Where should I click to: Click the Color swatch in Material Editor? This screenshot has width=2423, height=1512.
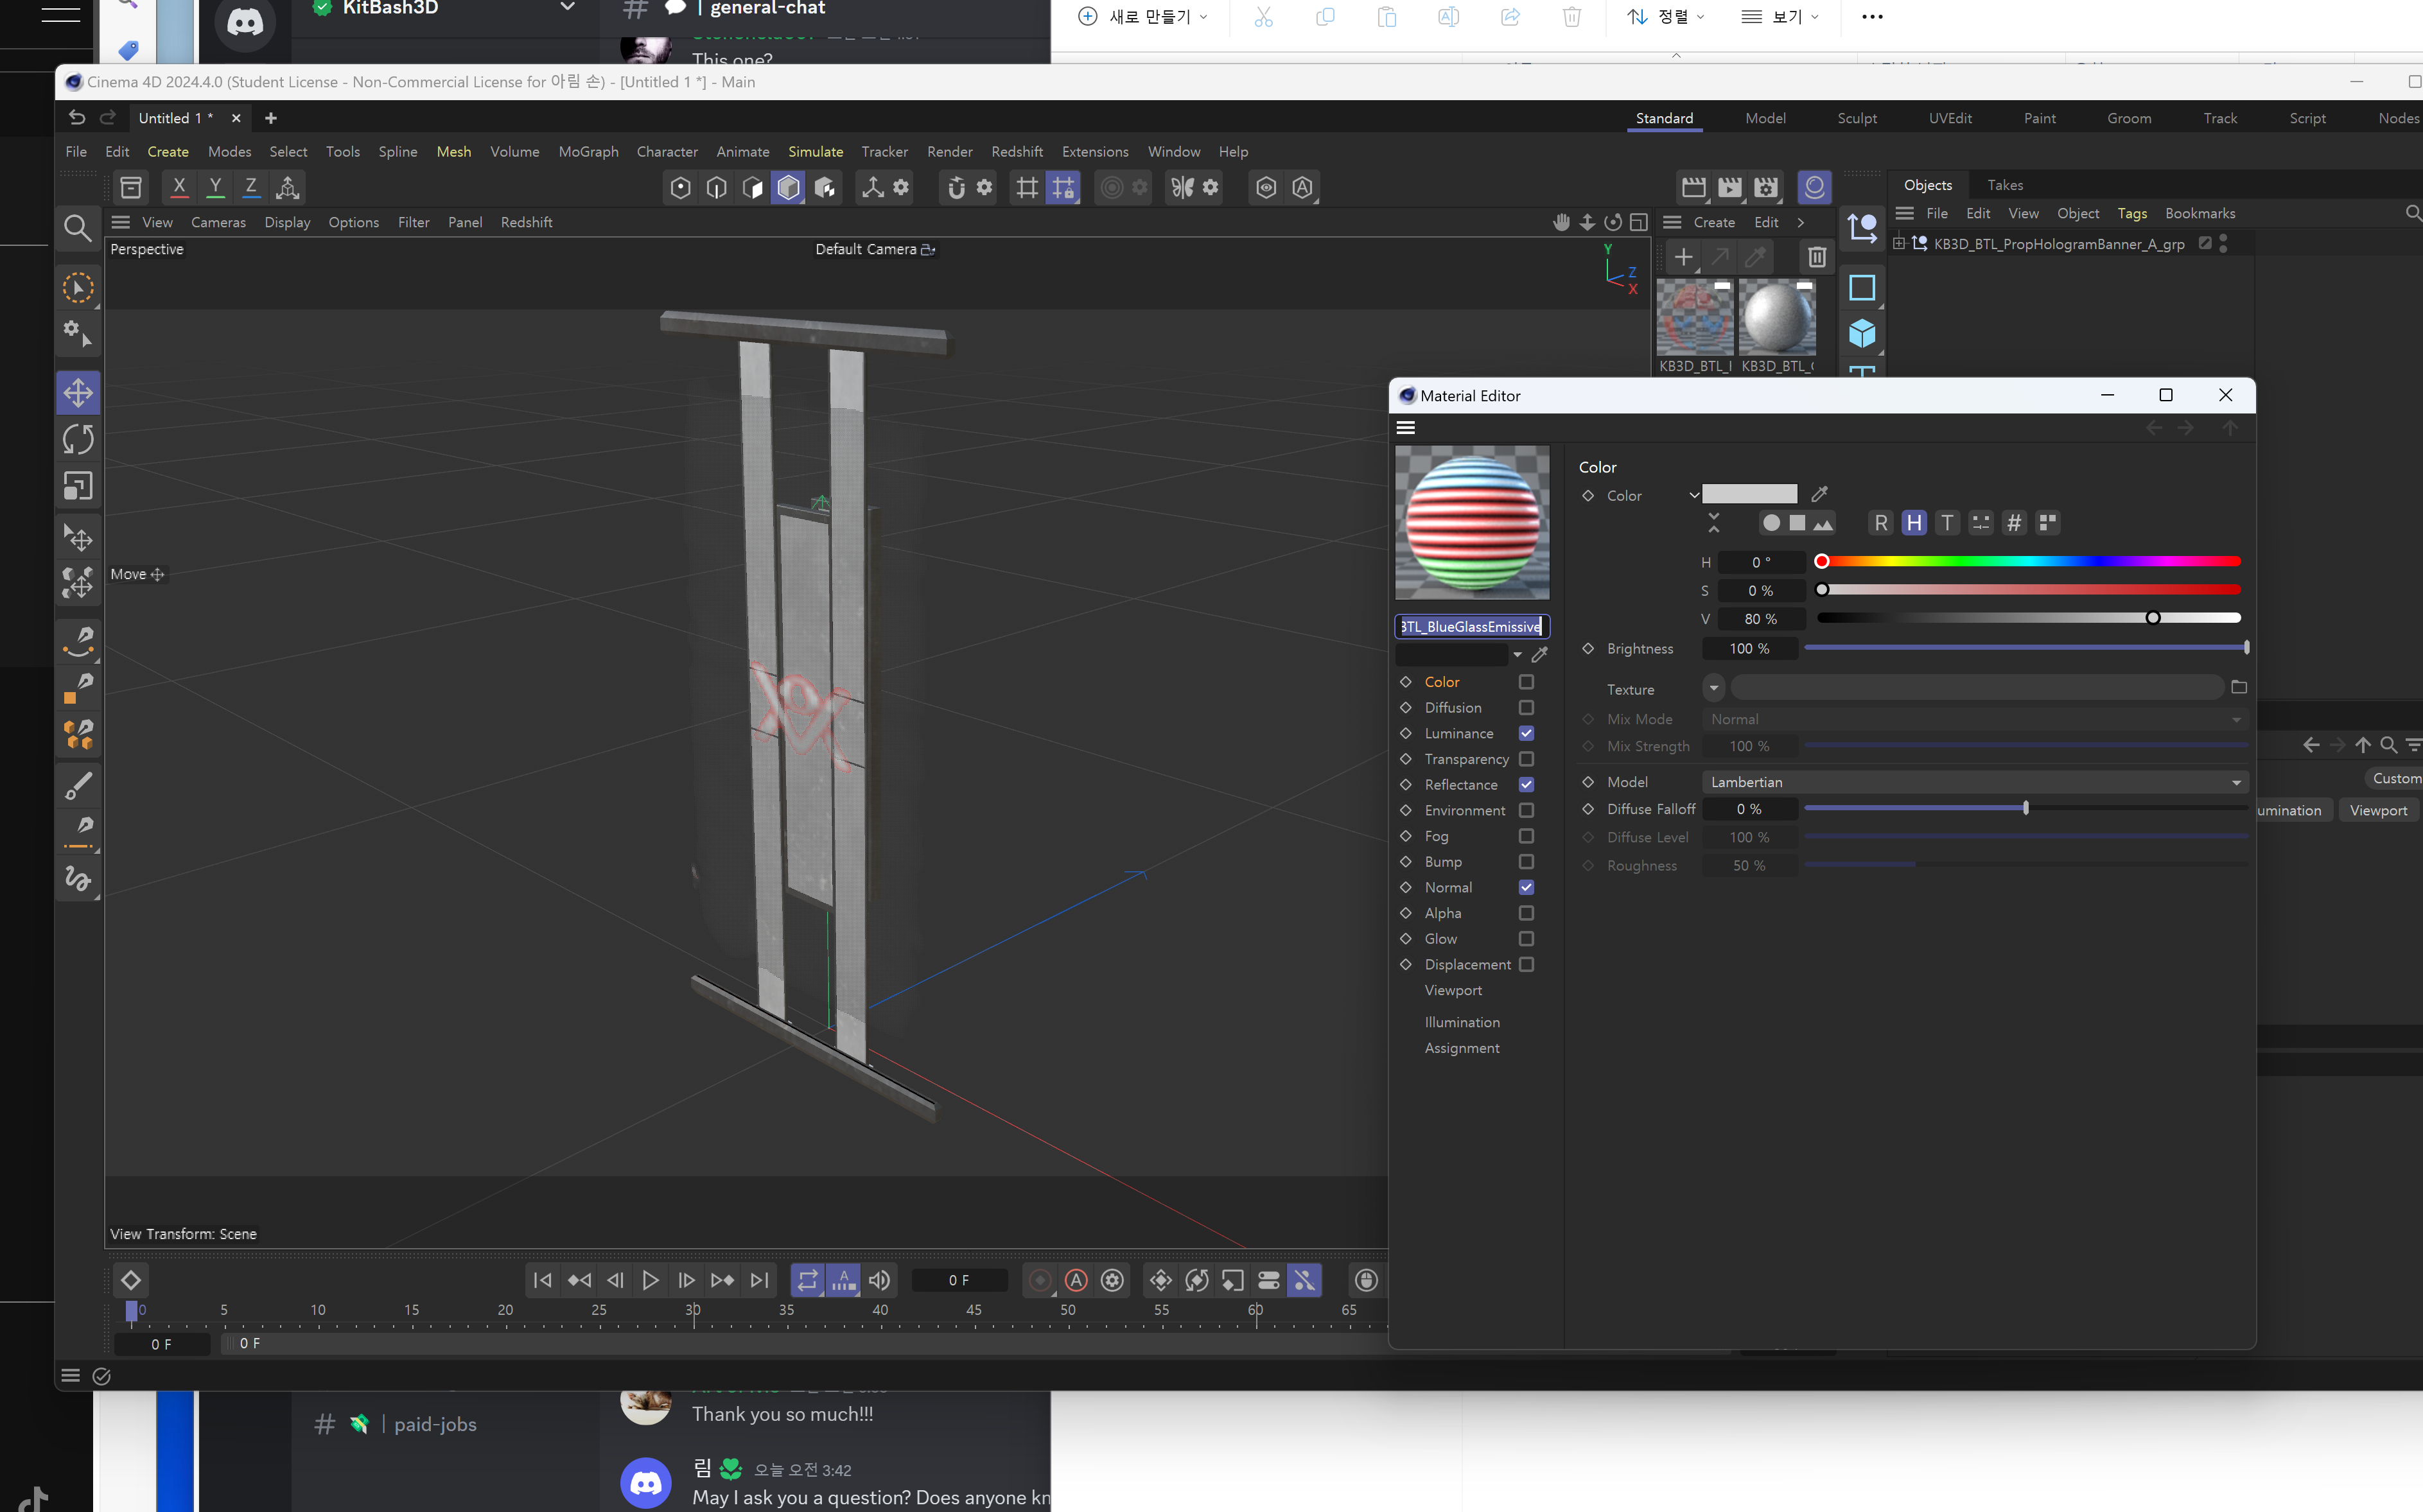(x=1749, y=494)
